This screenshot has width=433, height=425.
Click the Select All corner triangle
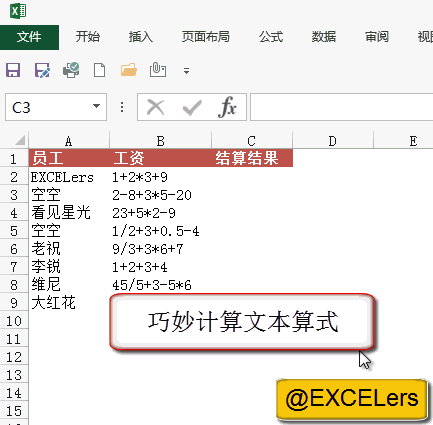click(19, 140)
